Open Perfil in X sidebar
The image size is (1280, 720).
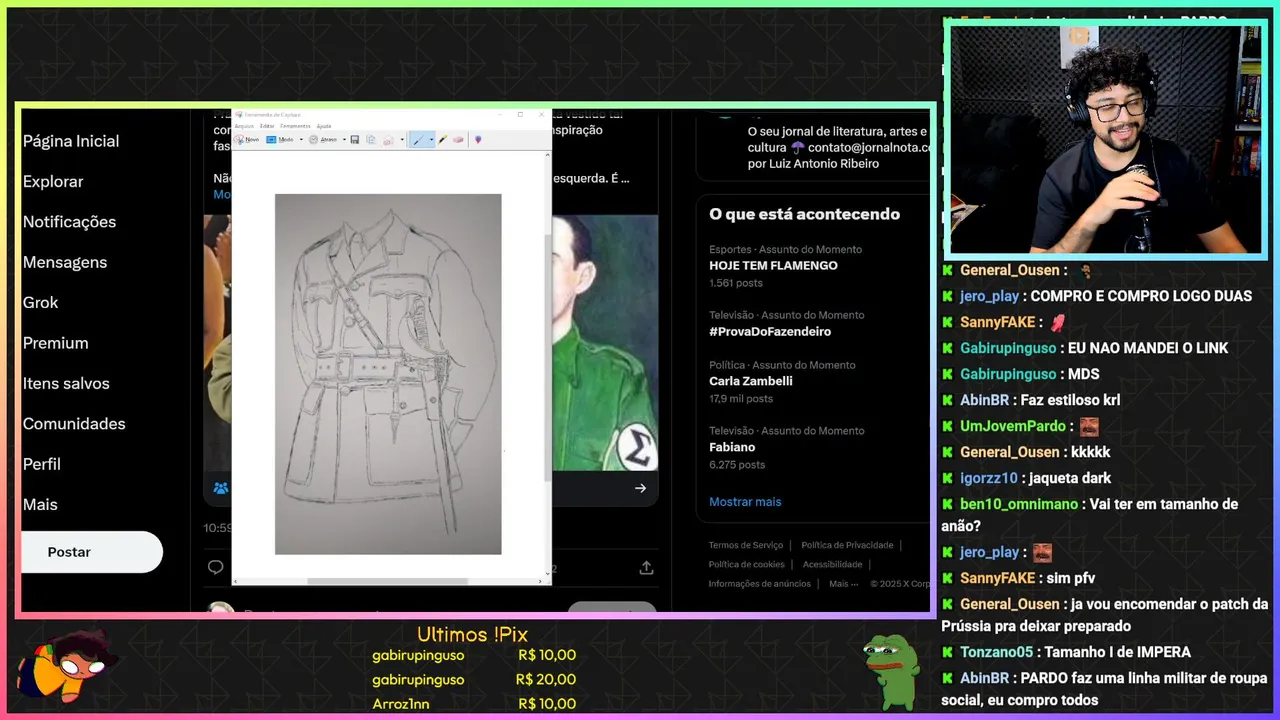click(x=42, y=464)
